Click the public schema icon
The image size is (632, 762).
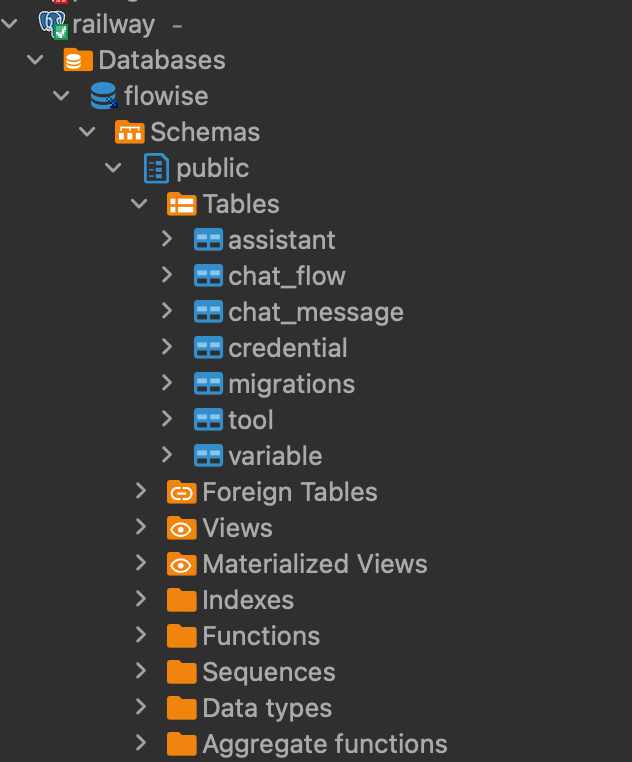point(156,168)
